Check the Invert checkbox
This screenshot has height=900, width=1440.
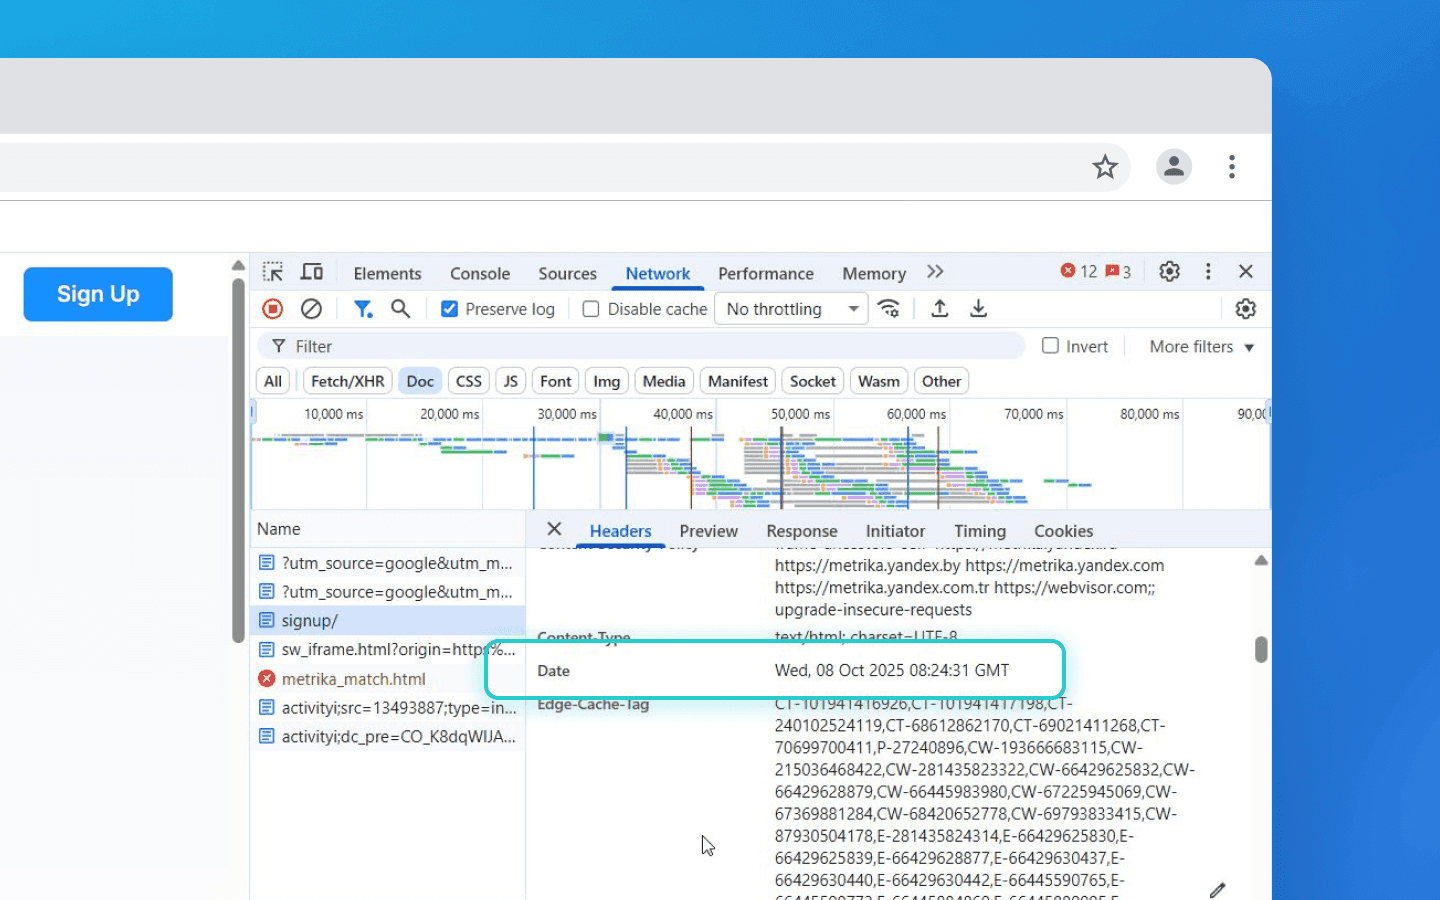pyautogui.click(x=1050, y=345)
